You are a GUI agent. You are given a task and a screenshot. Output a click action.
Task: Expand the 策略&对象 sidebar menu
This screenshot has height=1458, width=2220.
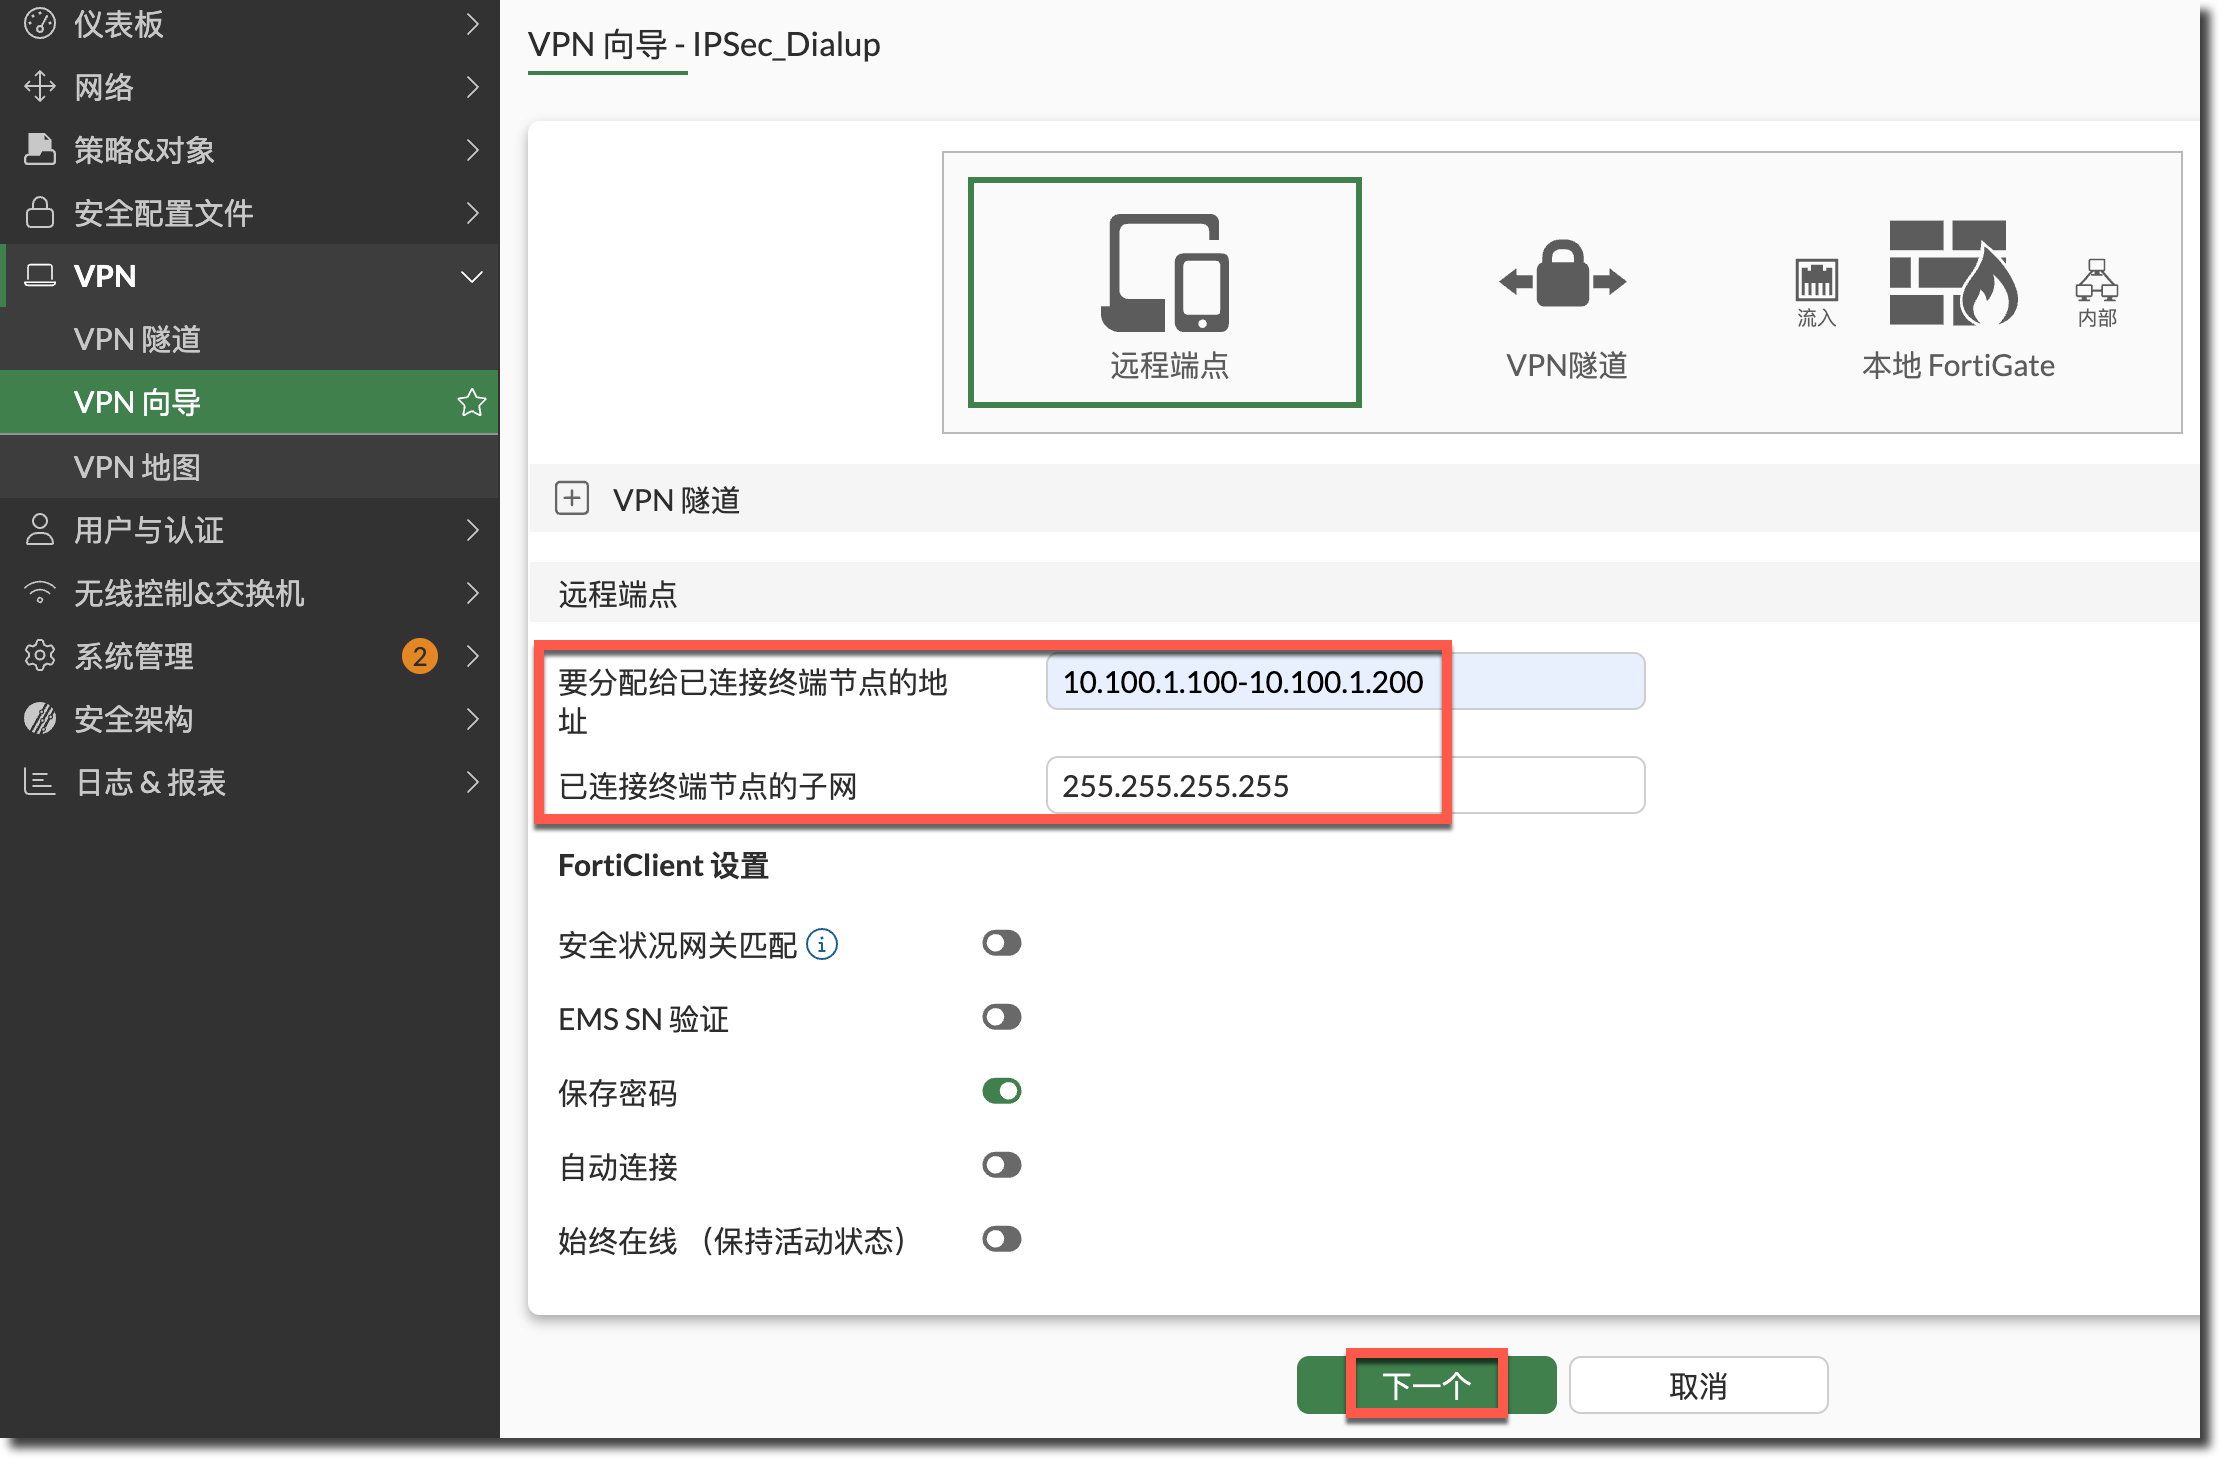pos(250,150)
